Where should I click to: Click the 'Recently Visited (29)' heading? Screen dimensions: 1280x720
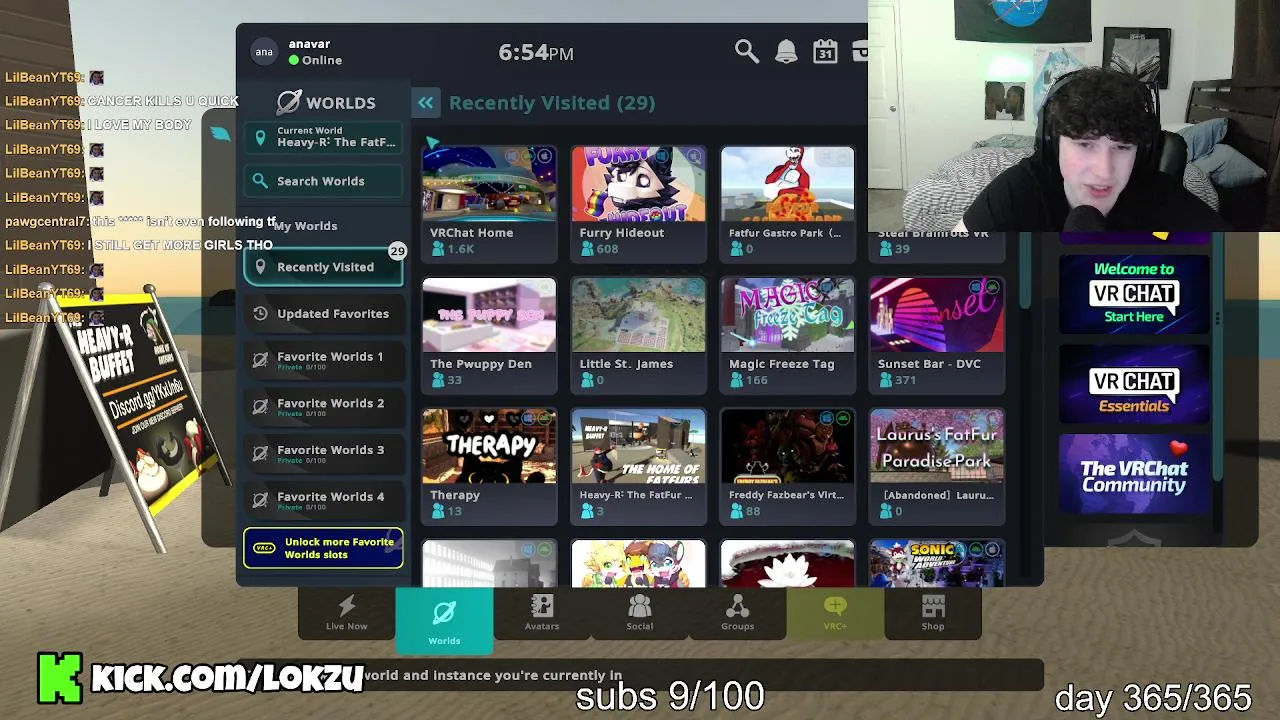pyautogui.click(x=552, y=103)
